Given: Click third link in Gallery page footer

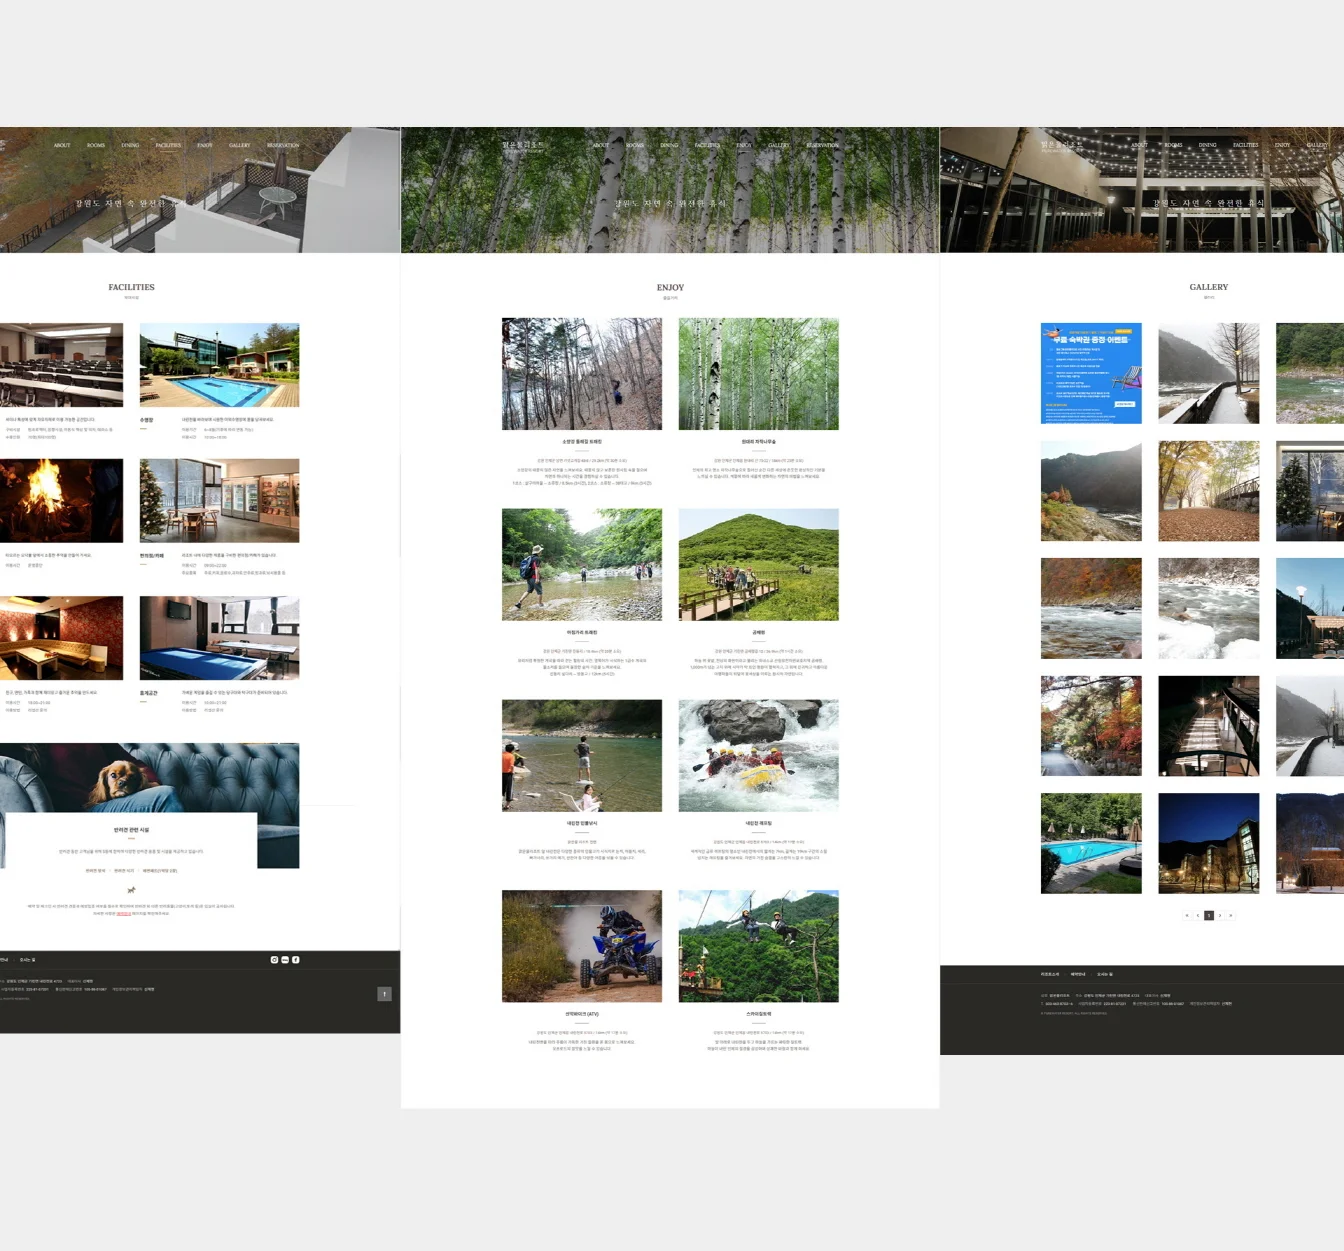Looking at the screenshot, I should (x=1105, y=974).
